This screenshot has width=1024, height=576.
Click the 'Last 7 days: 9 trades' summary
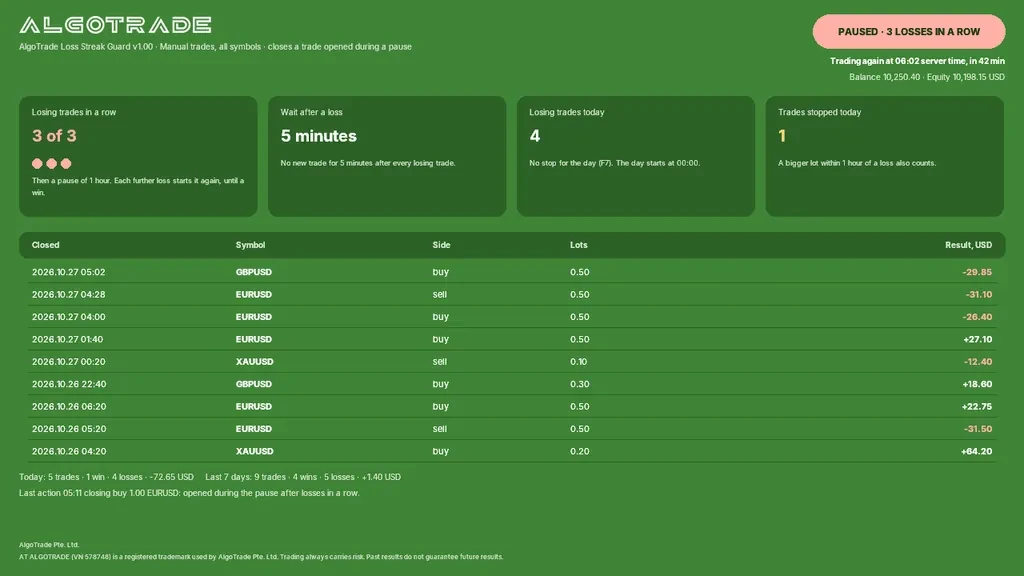point(303,477)
